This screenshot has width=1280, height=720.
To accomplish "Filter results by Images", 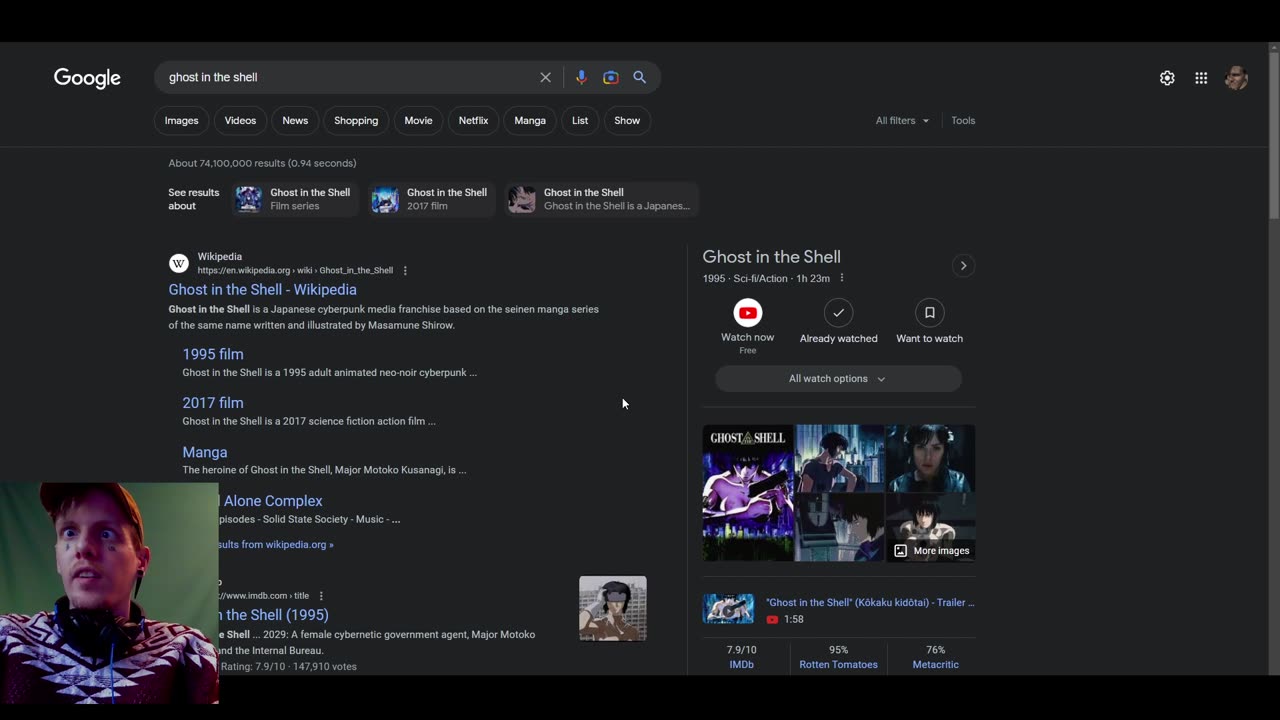I will tap(181, 121).
